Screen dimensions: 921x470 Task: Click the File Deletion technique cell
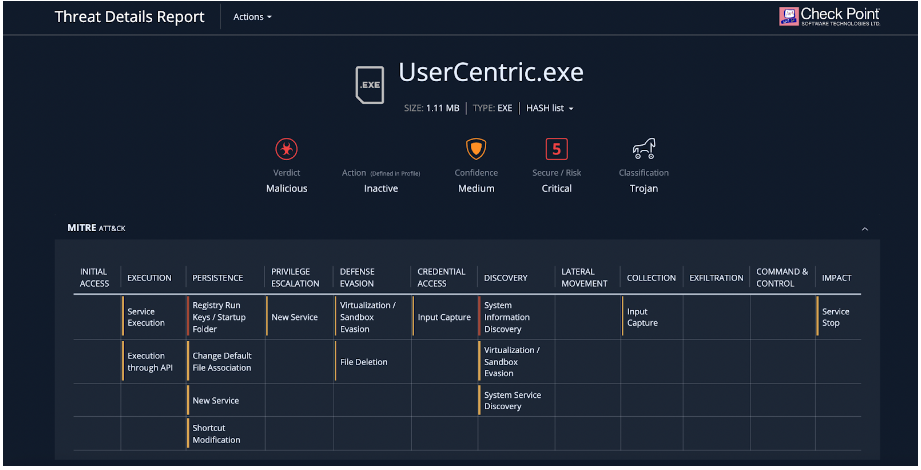(364, 362)
